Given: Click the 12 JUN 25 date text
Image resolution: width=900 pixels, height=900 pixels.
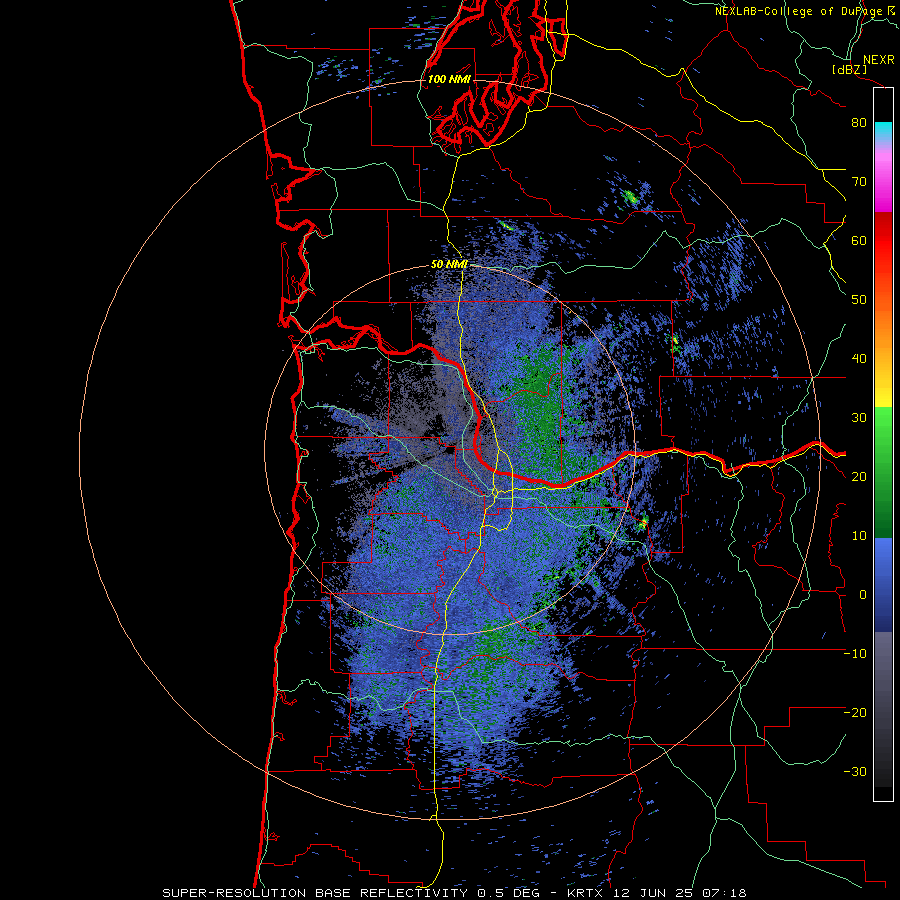Looking at the screenshot, I should pos(652,893).
